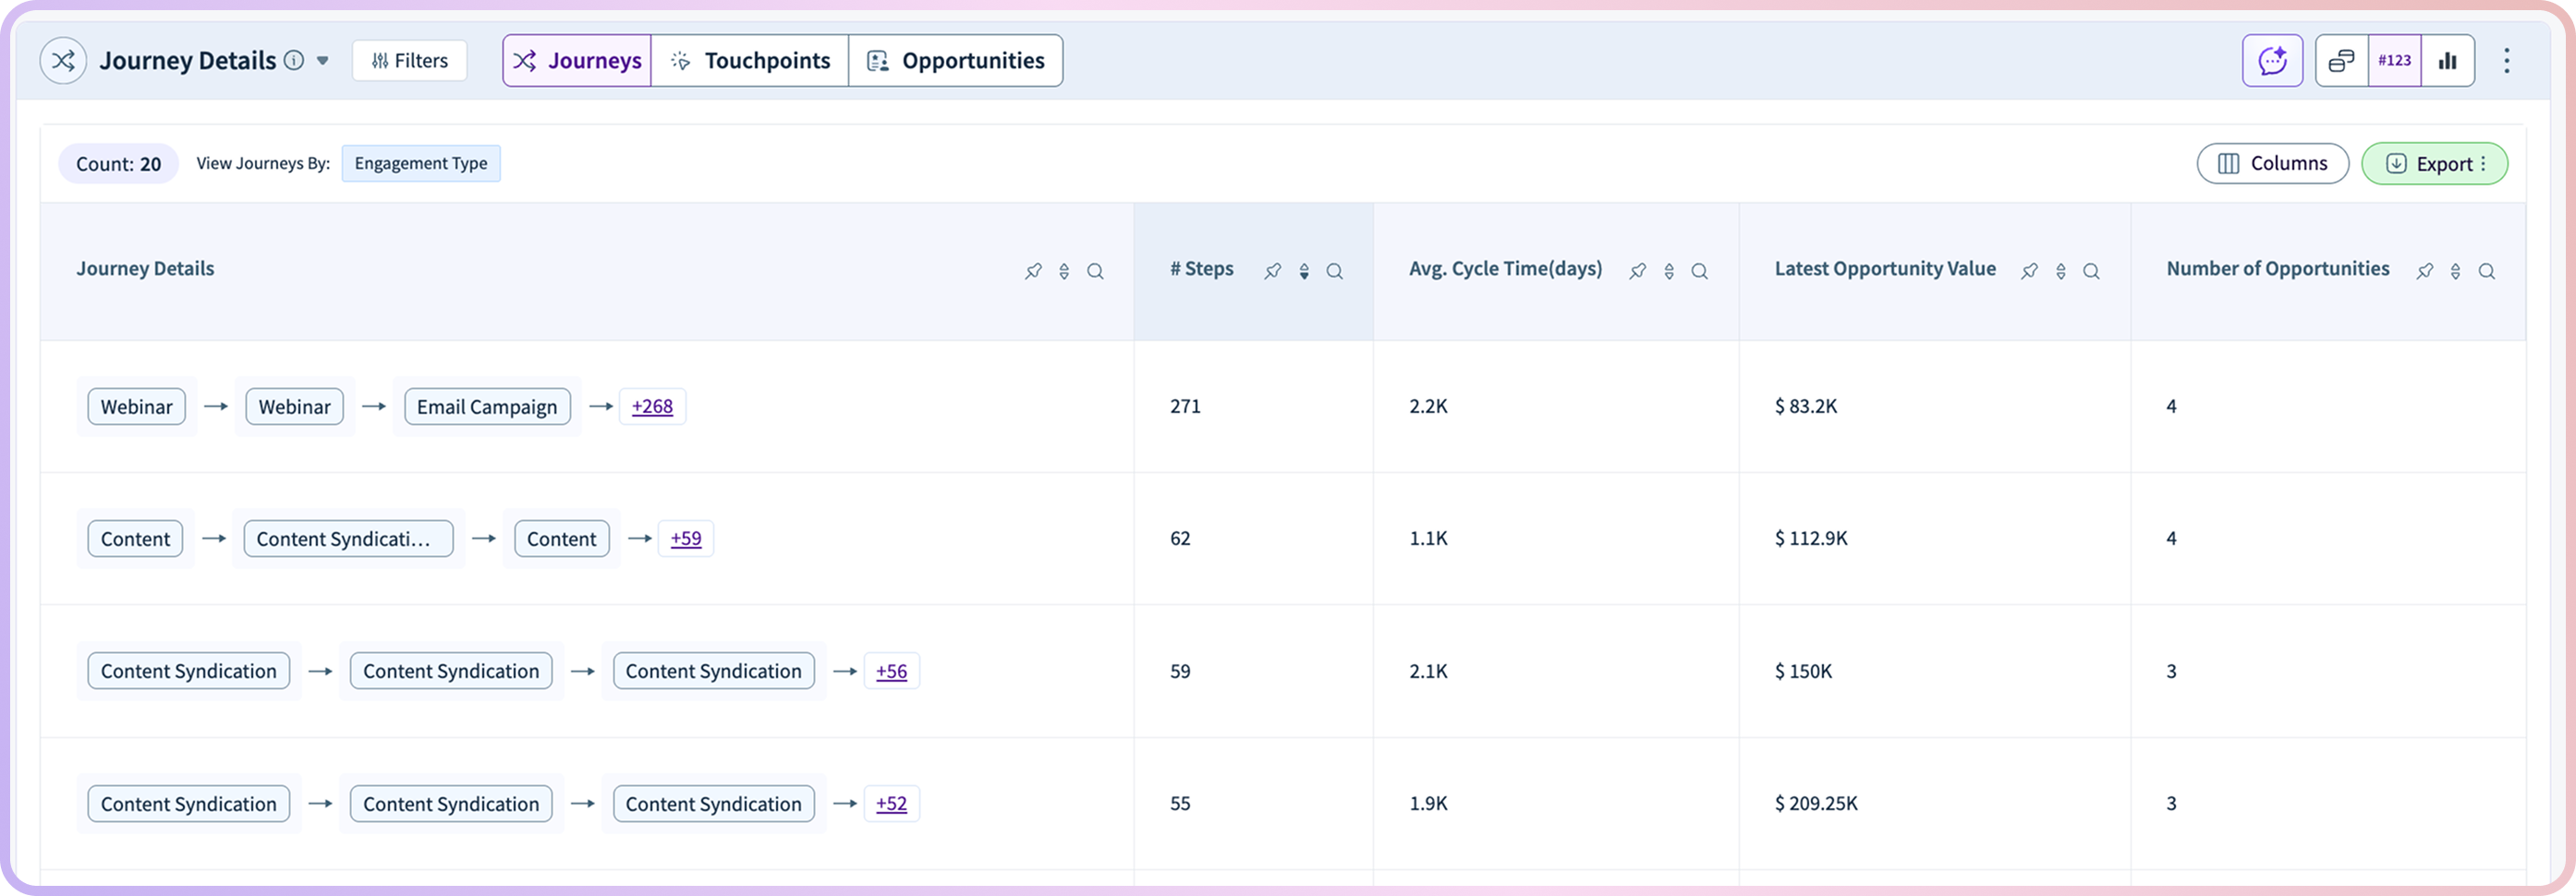This screenshot has width=2576, height=896.
Task: Expand the Journey Details title dropdown arrow
Action: tap(323, 61)
